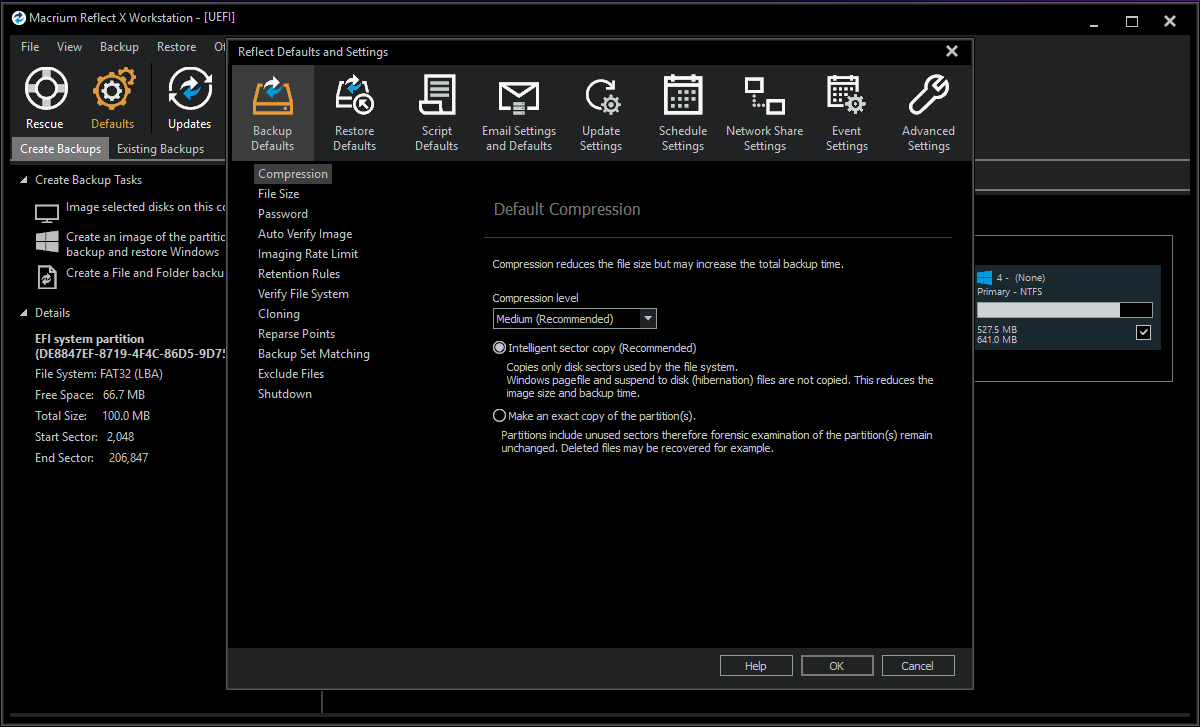Collapse the Create Backup Tasks section

pyautogui.click(x=25, y=180)
